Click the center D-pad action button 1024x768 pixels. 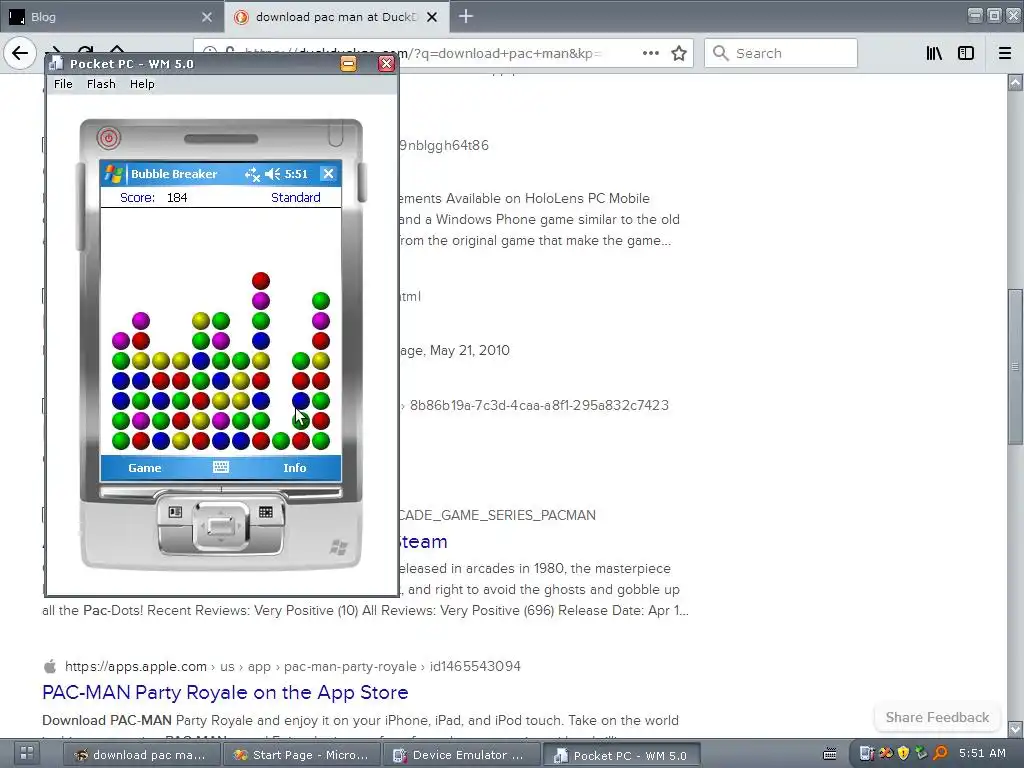[221, 526]
